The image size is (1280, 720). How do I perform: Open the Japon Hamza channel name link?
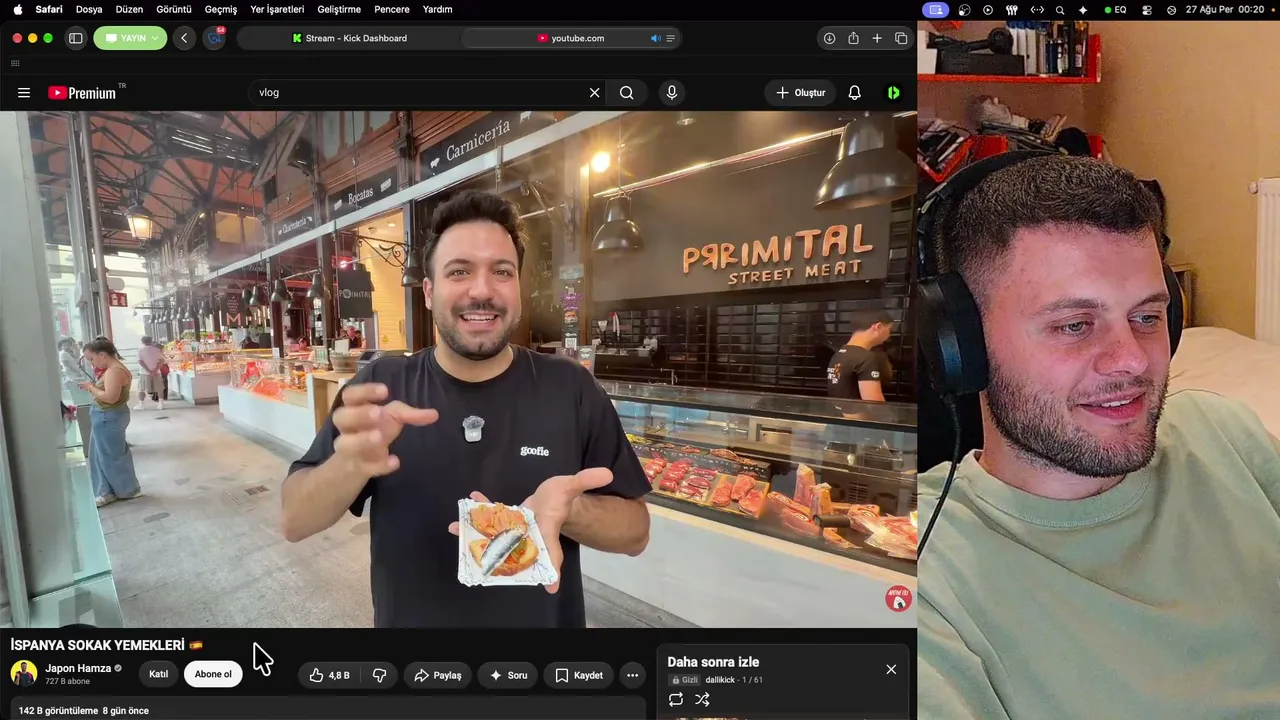coord(78,668)
